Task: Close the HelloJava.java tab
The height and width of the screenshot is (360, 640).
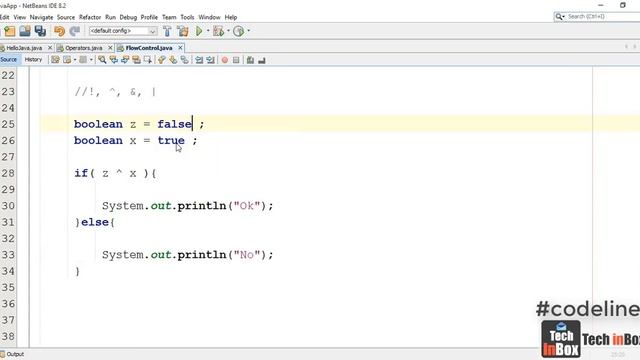Action: point(50,48)
